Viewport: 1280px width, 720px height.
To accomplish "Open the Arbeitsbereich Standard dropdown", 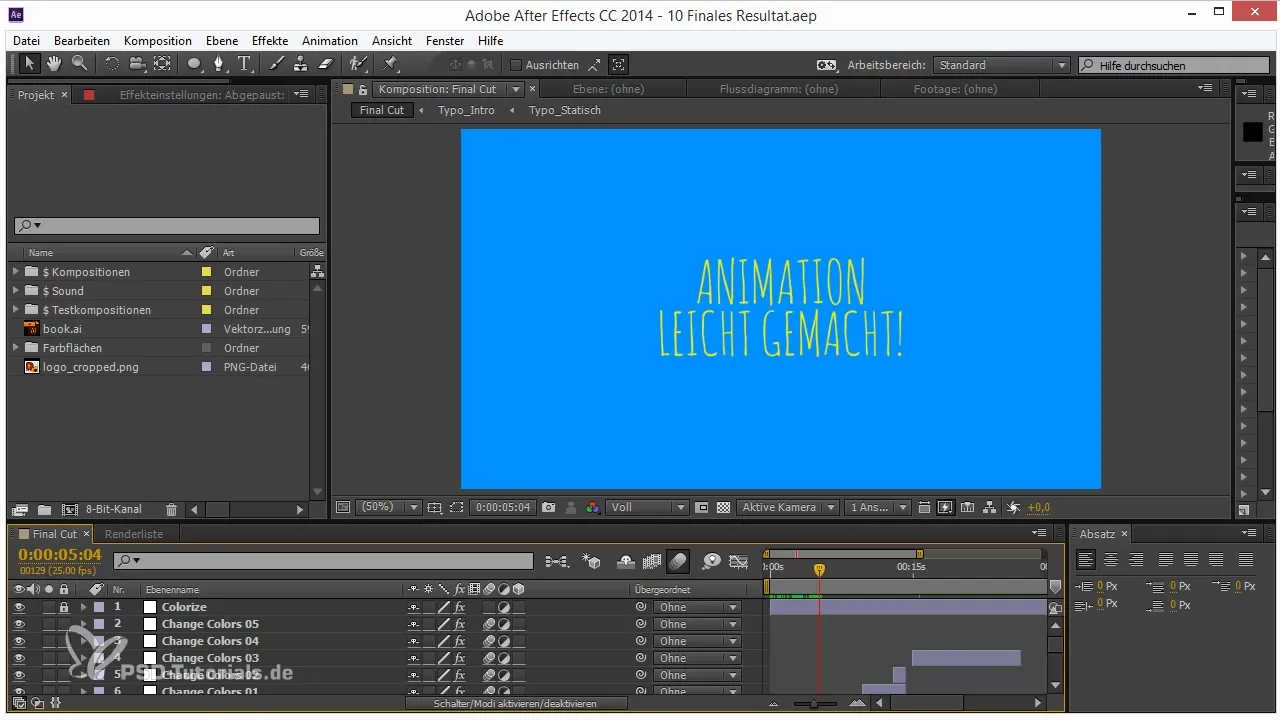I will click(x=1002, y=65).
